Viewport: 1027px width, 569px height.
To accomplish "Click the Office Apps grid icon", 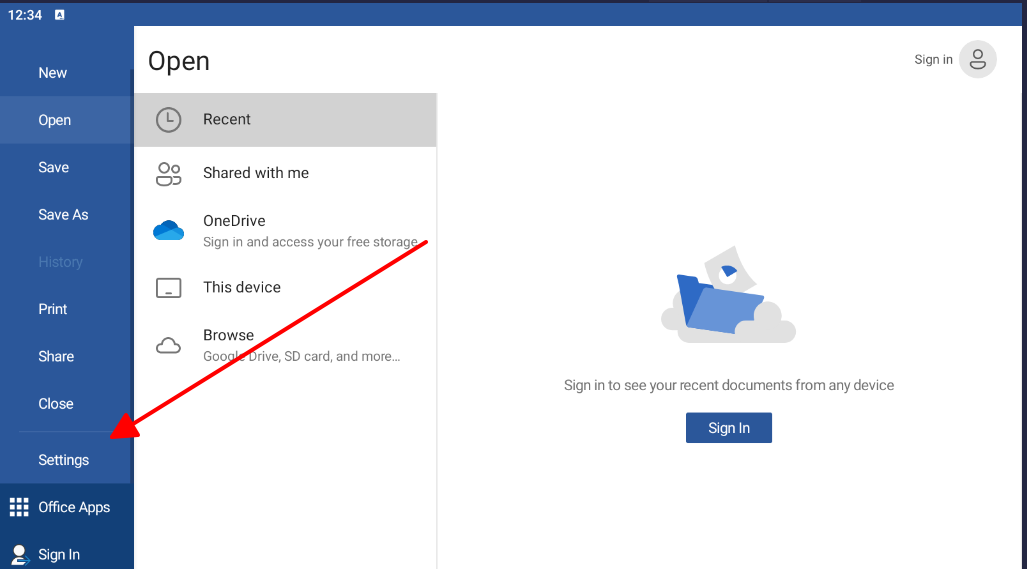I will pyautogui.click(x=19, y=507).
